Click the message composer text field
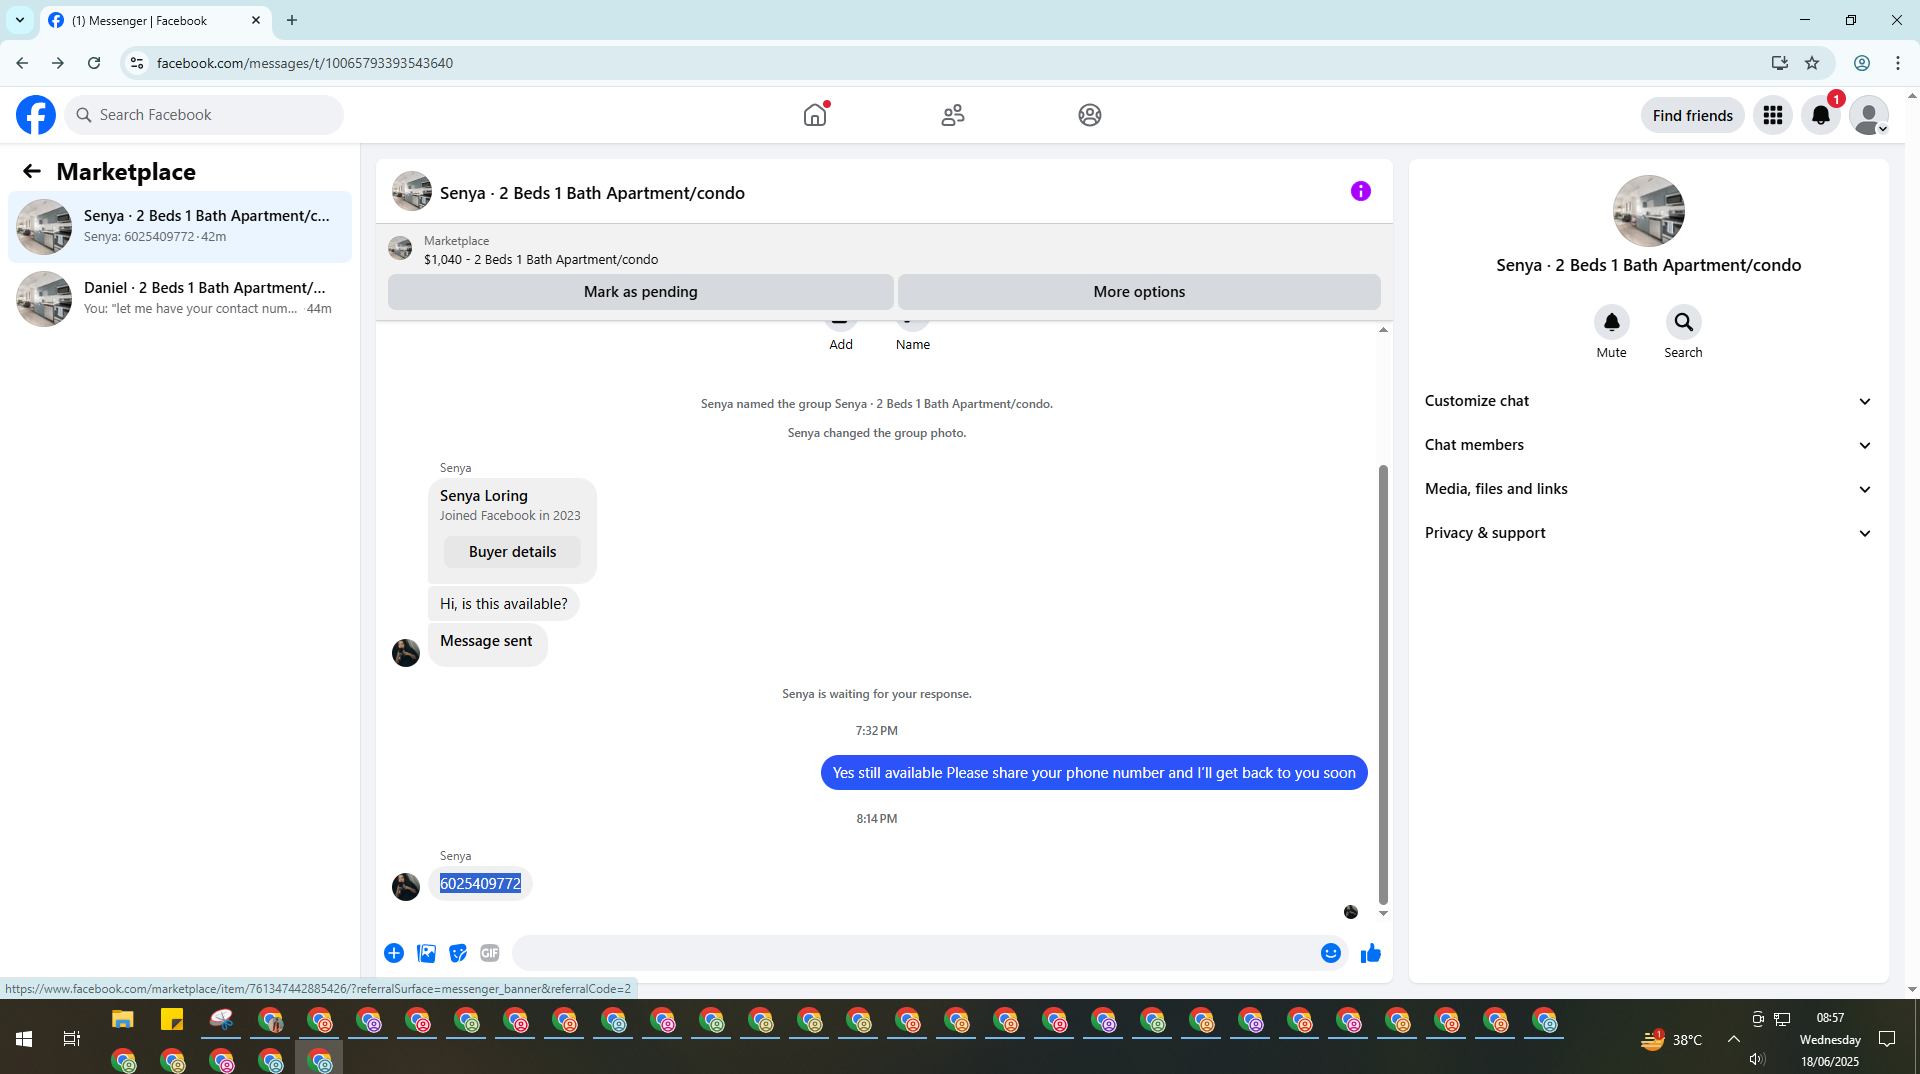 pos(915,953)
